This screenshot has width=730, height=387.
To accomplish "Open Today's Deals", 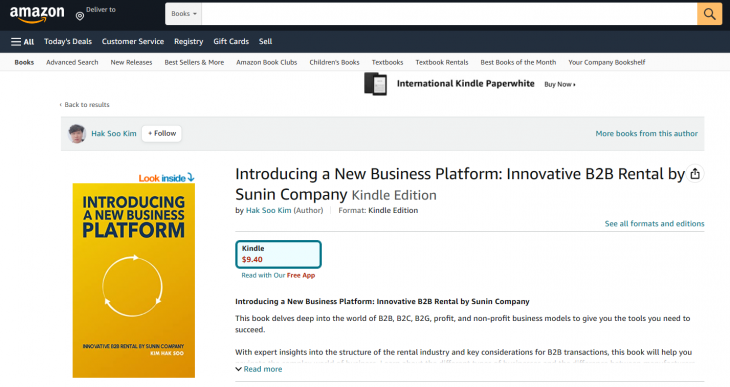I will (68, 41).
